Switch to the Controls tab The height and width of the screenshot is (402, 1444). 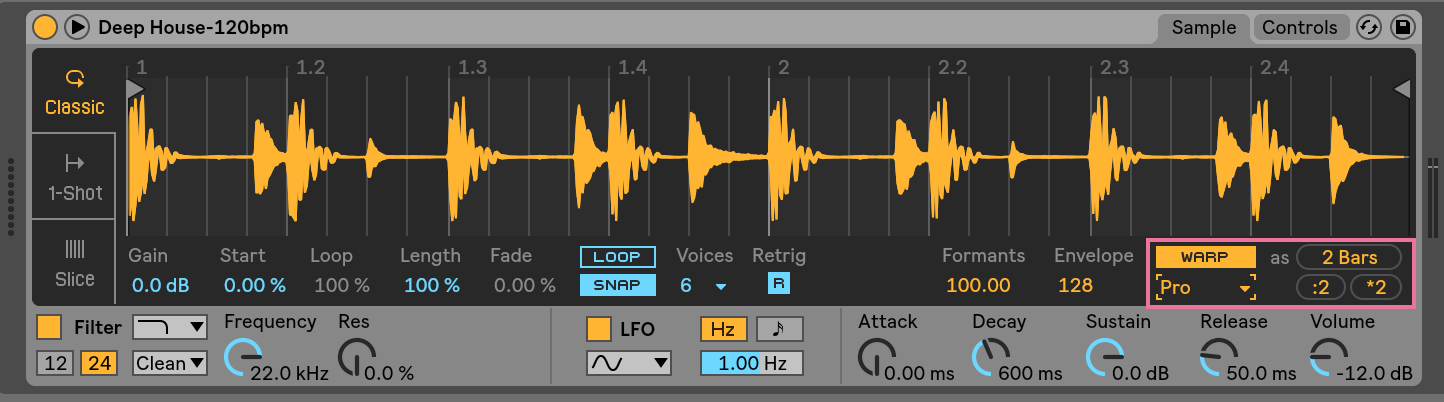(1299, 27)
